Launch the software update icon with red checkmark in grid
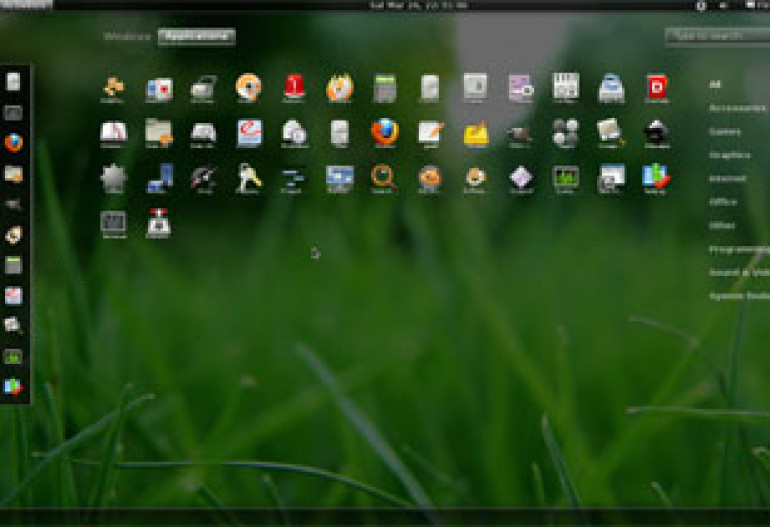 tap(656, 178)
